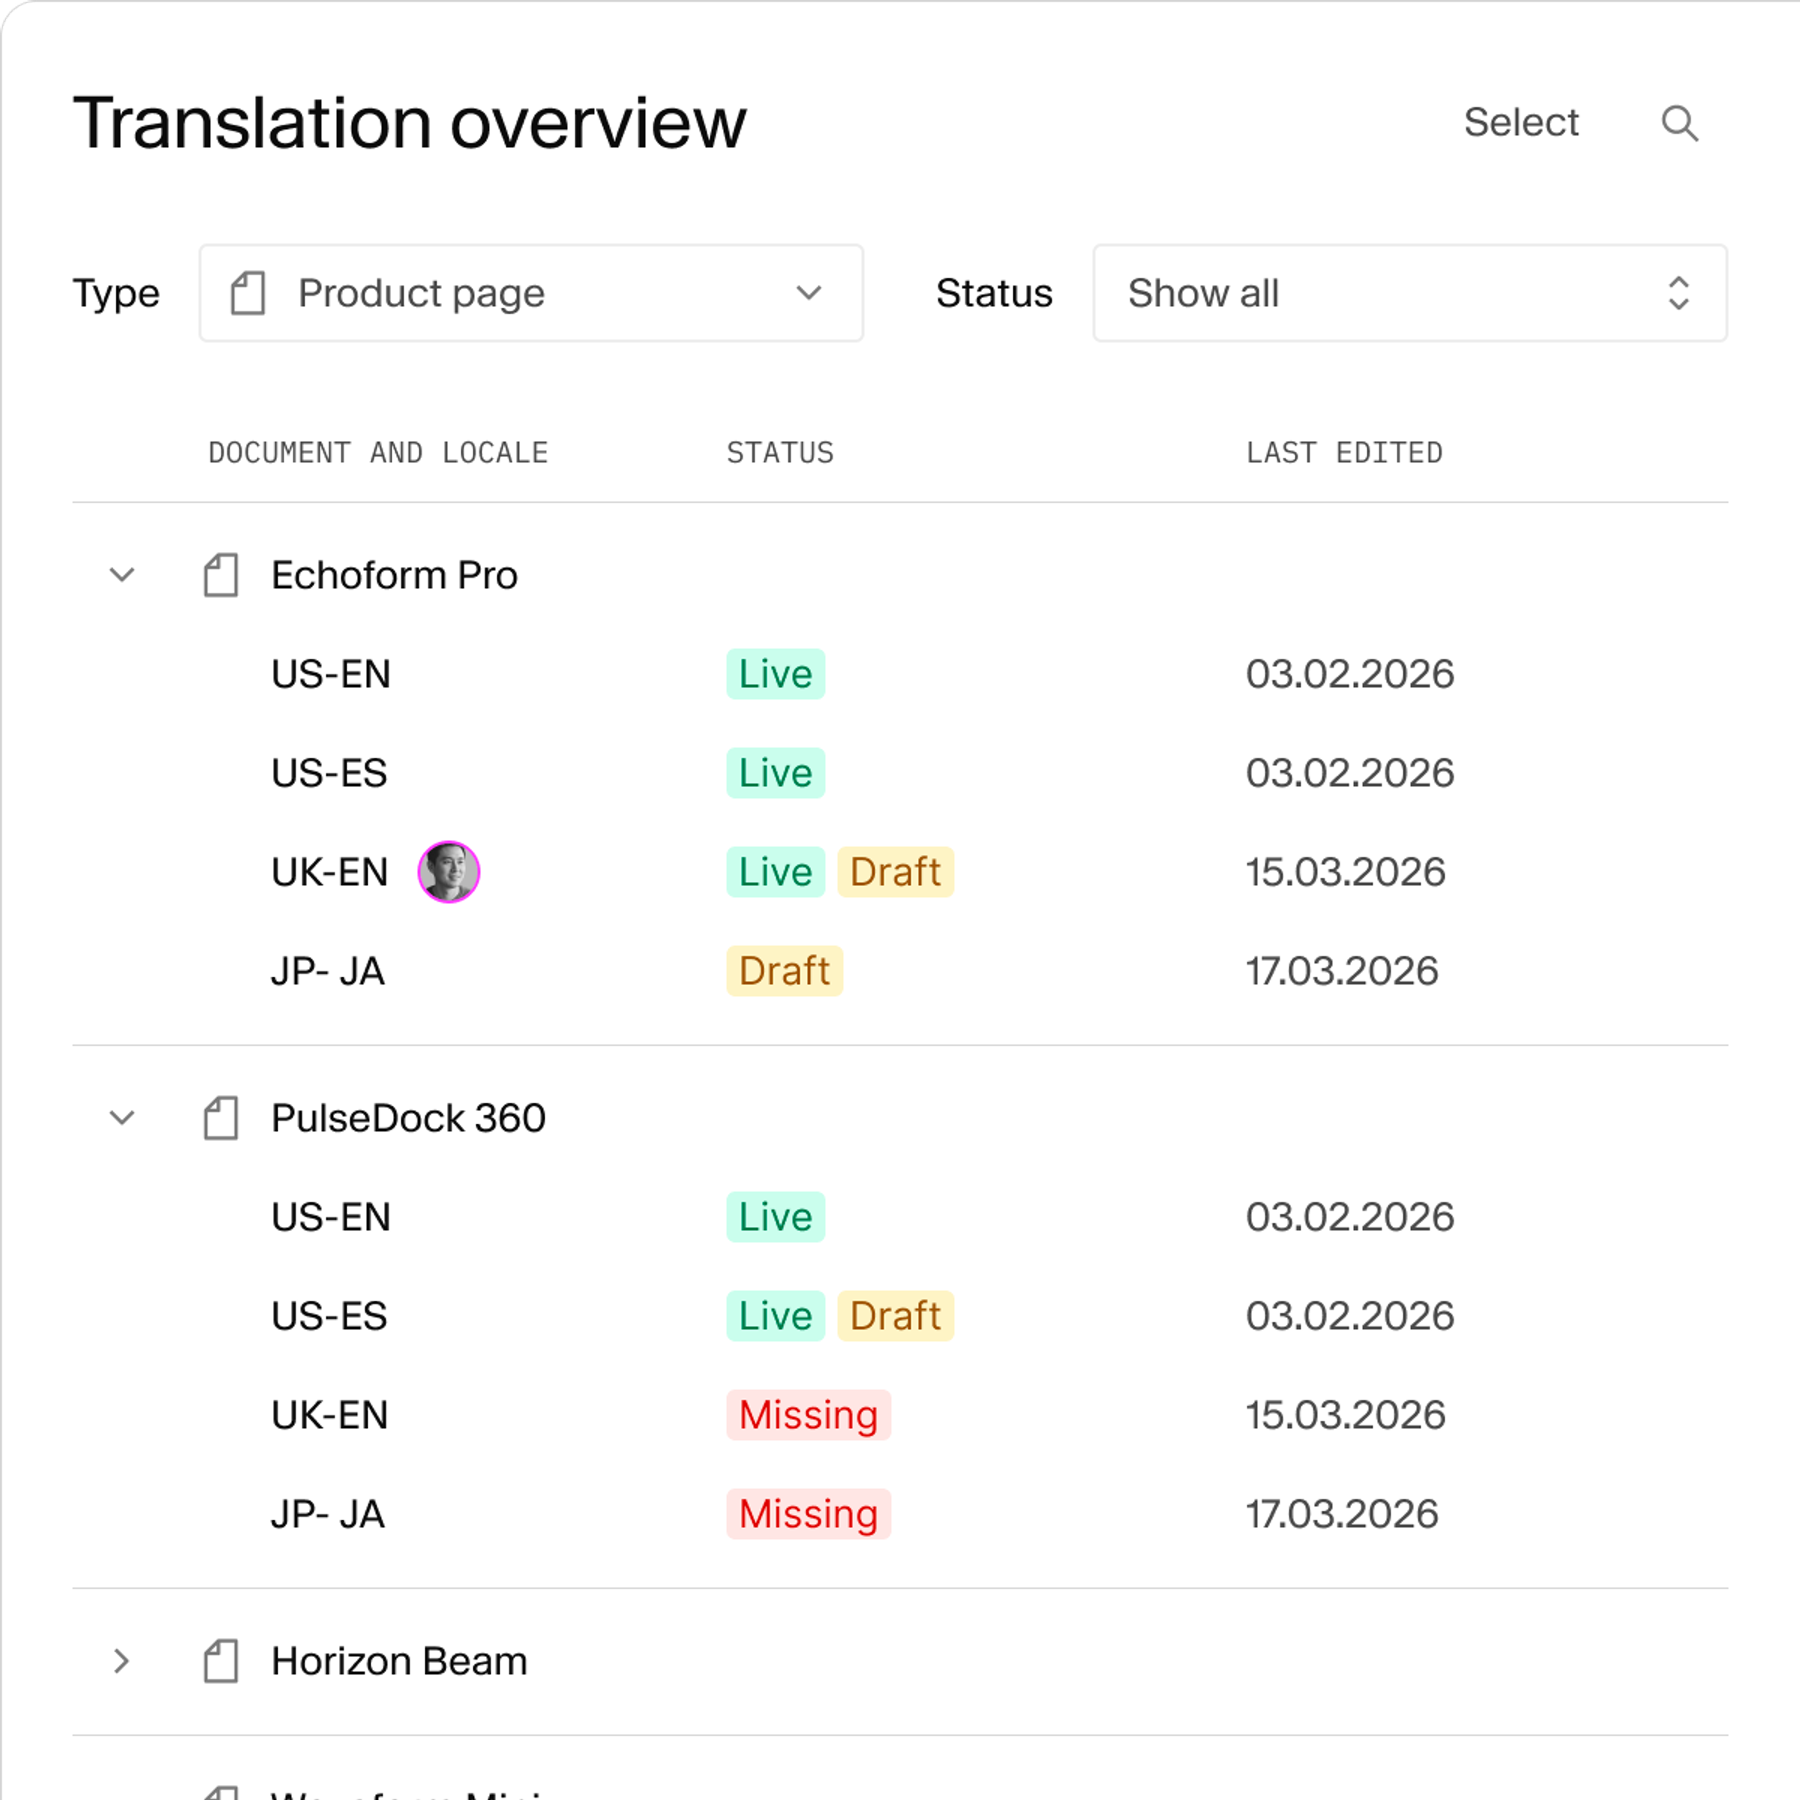Click the document icon beside PulseDock 360
This screenshot has height=1800, width=1800.
[x=220, y=1118]
